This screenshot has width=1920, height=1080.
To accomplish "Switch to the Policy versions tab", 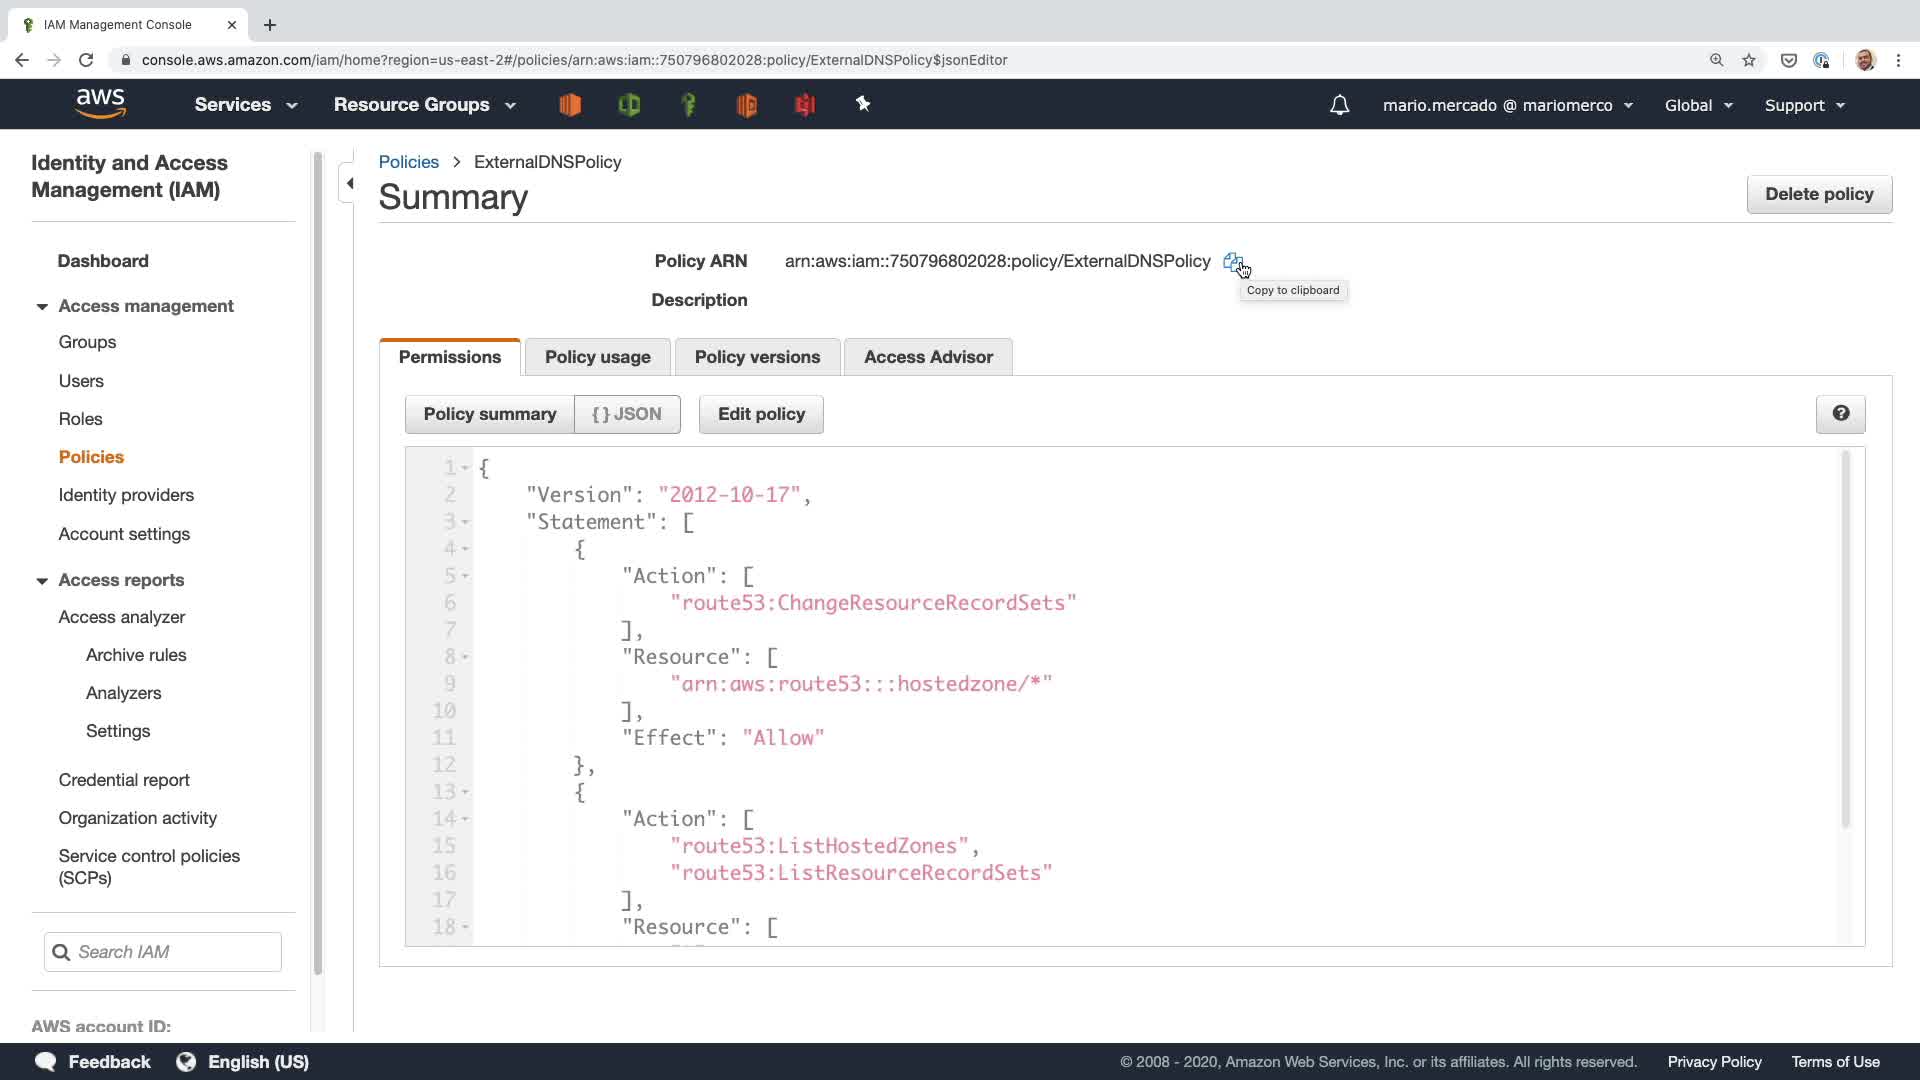I will pos(757,357).
